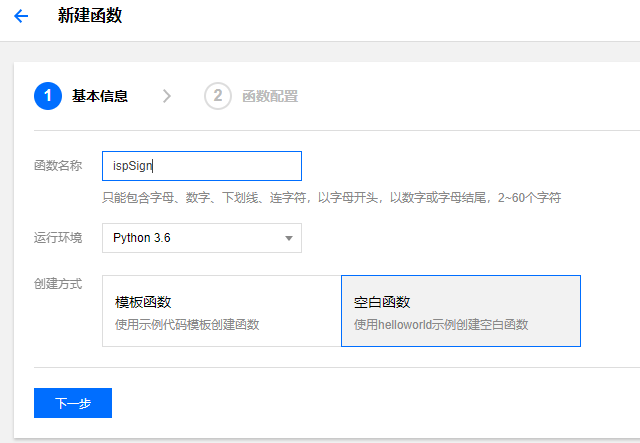This screenshot has width=640, height=443.
Task: Click the step 2 circle icon
Action: point(217,96)
